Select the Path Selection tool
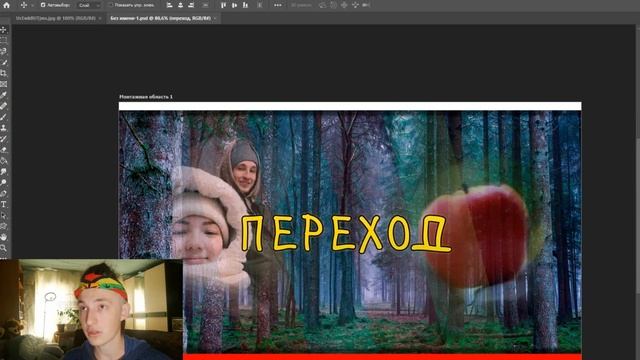The image size is (640, 360). [x=4, y=215]
